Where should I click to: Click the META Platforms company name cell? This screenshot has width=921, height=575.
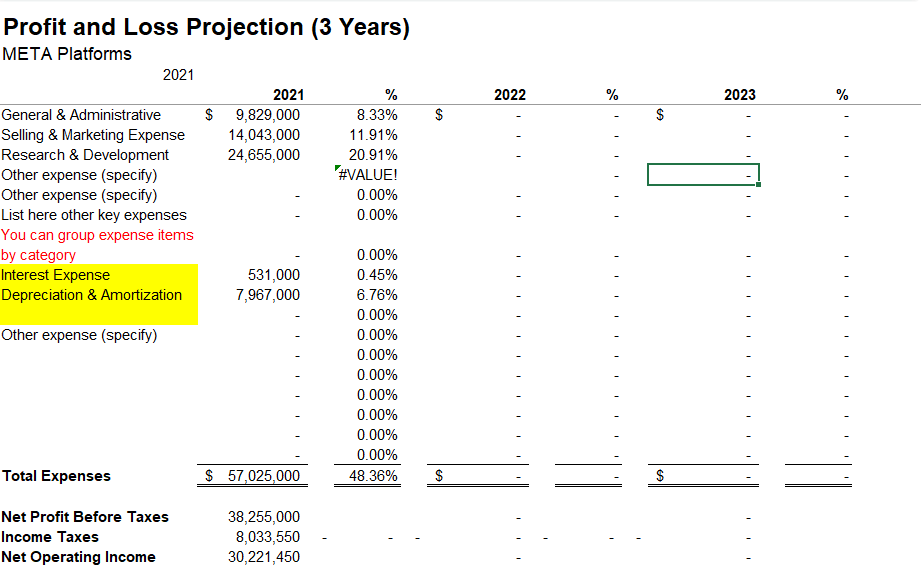point(67,54)
